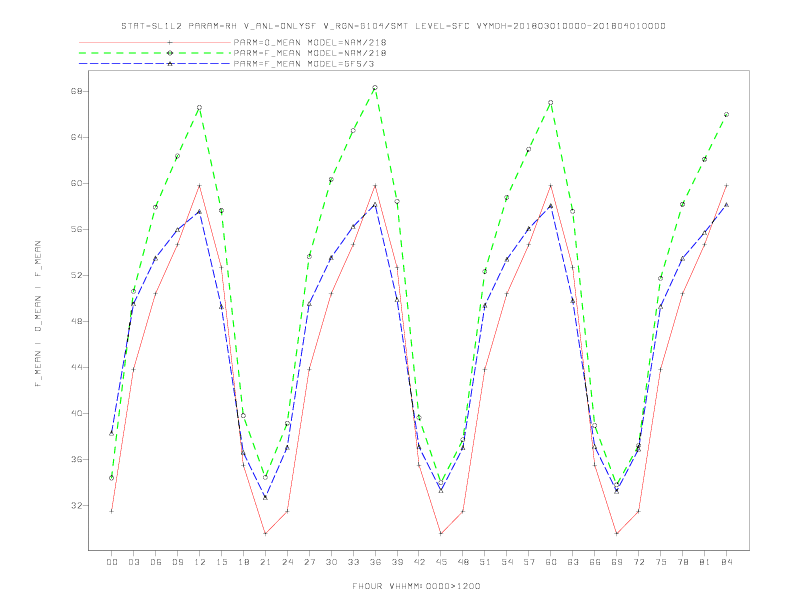This screenshot has width=792, height=612.
Task: Click x-axis forecast hour label 54
Action: pos(507,562)
